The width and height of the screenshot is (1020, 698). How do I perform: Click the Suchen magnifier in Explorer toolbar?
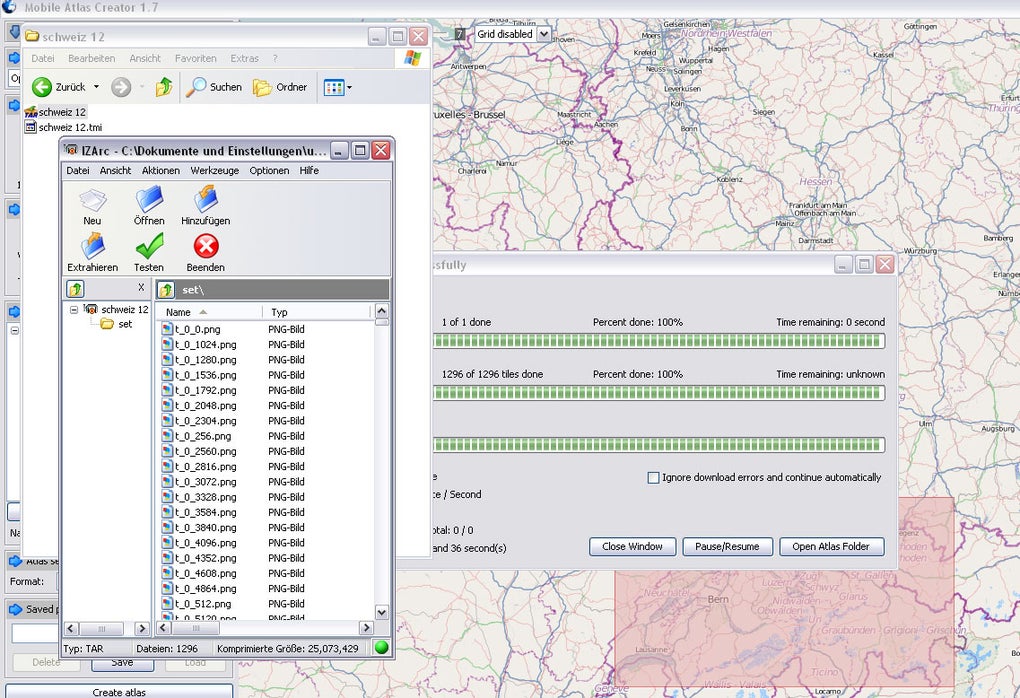(197, 87)
